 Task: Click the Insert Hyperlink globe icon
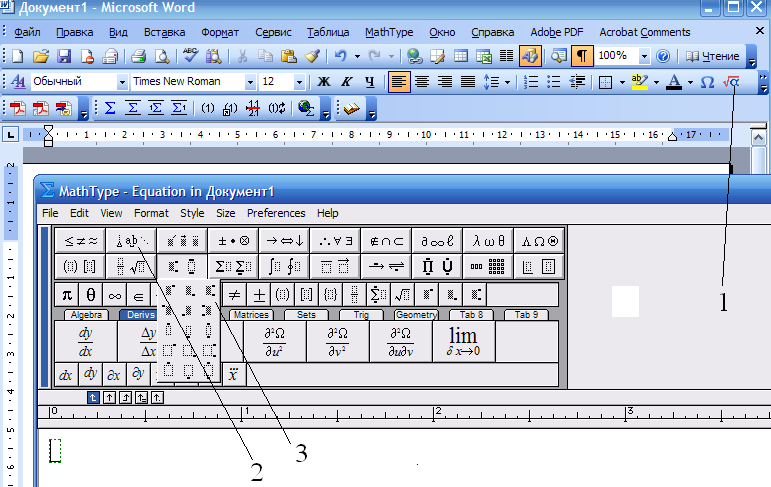coord(415,56)
